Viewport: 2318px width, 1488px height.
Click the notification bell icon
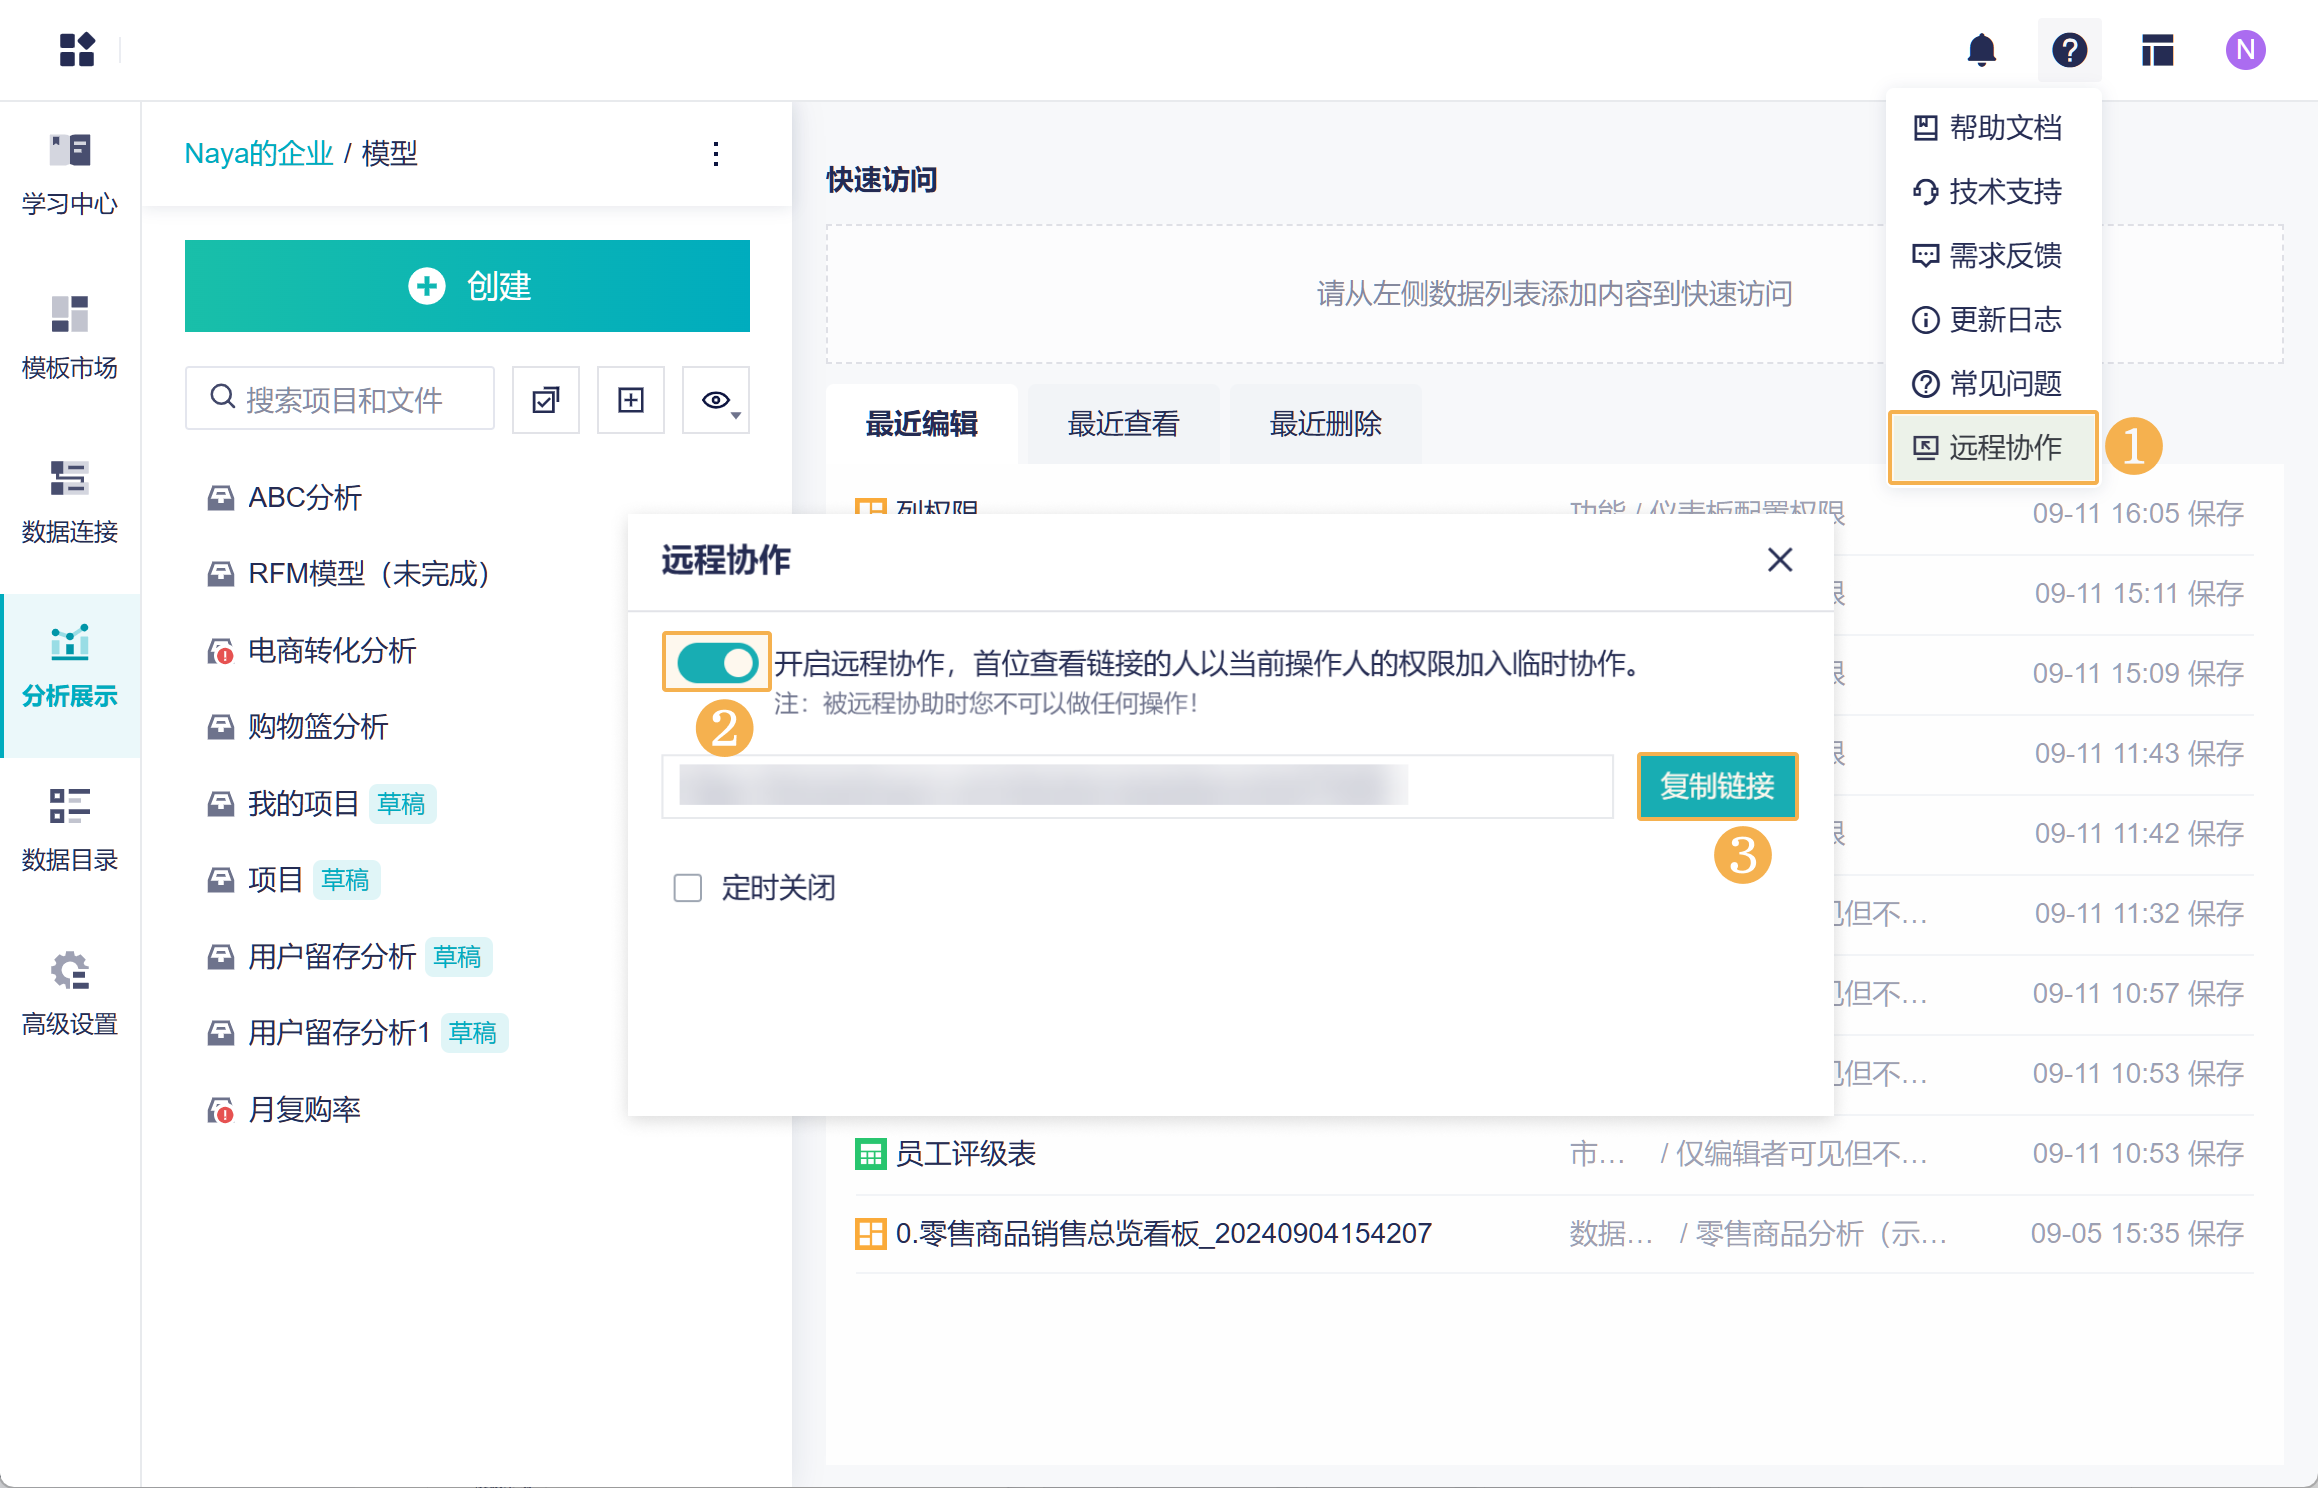point(1981,50)
